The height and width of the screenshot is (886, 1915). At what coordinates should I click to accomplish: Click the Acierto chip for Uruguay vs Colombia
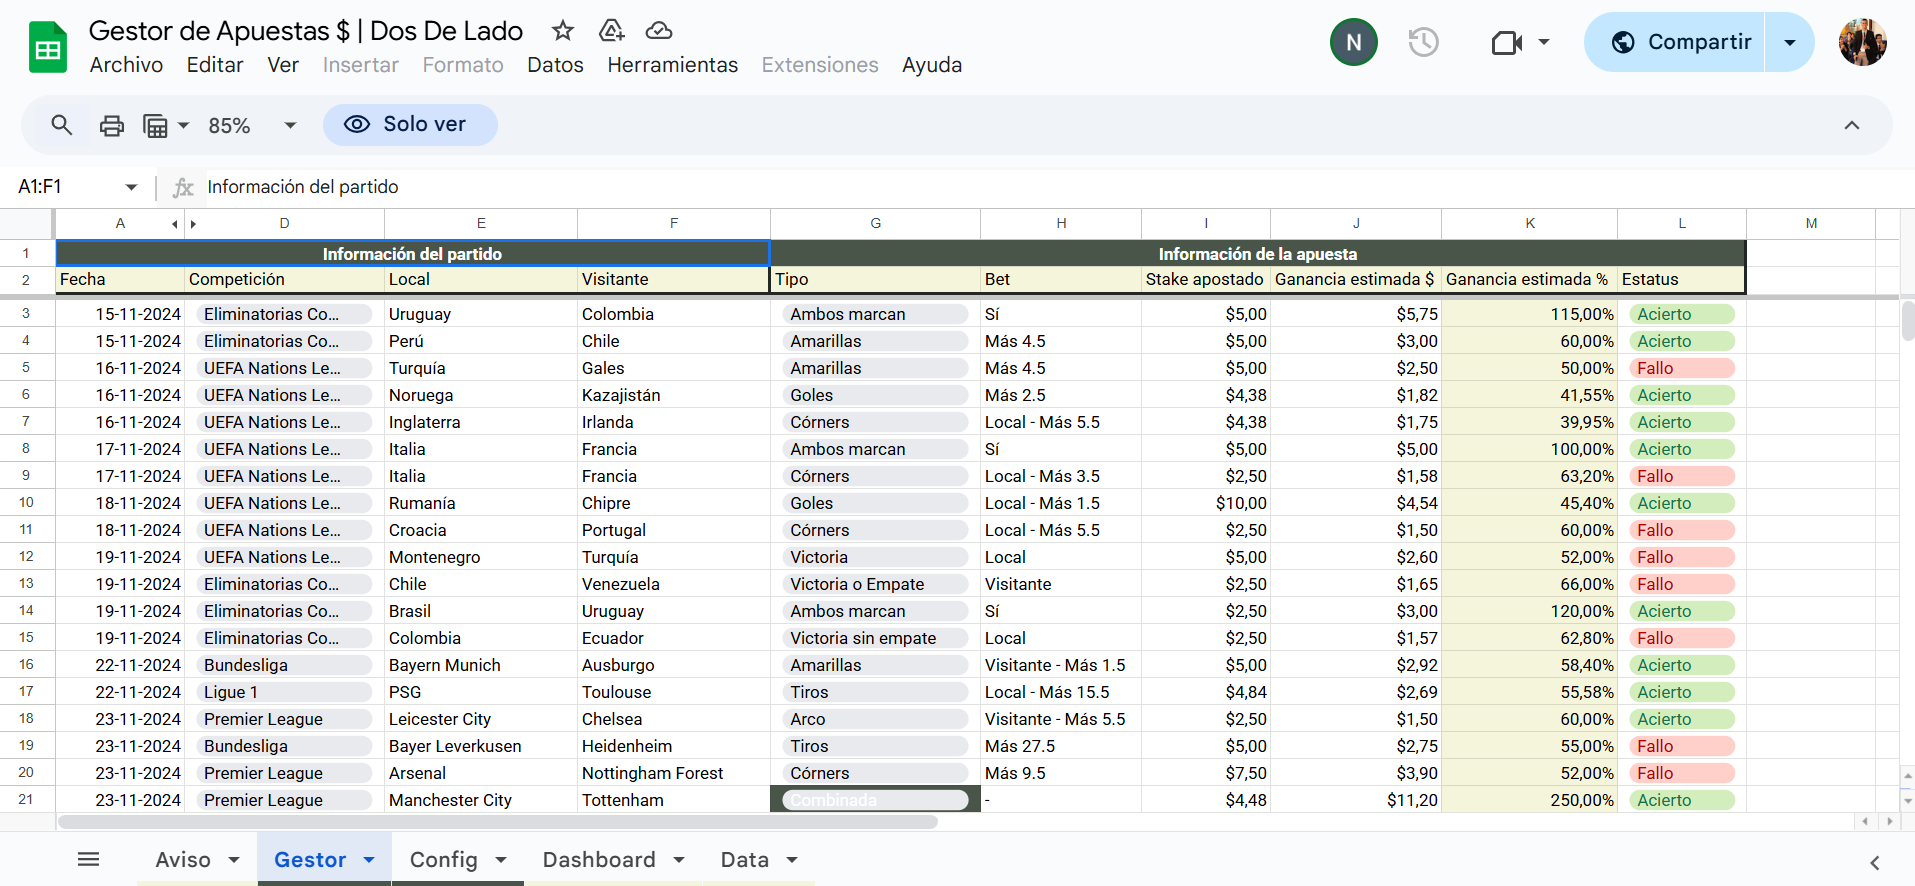[1682, 314]
